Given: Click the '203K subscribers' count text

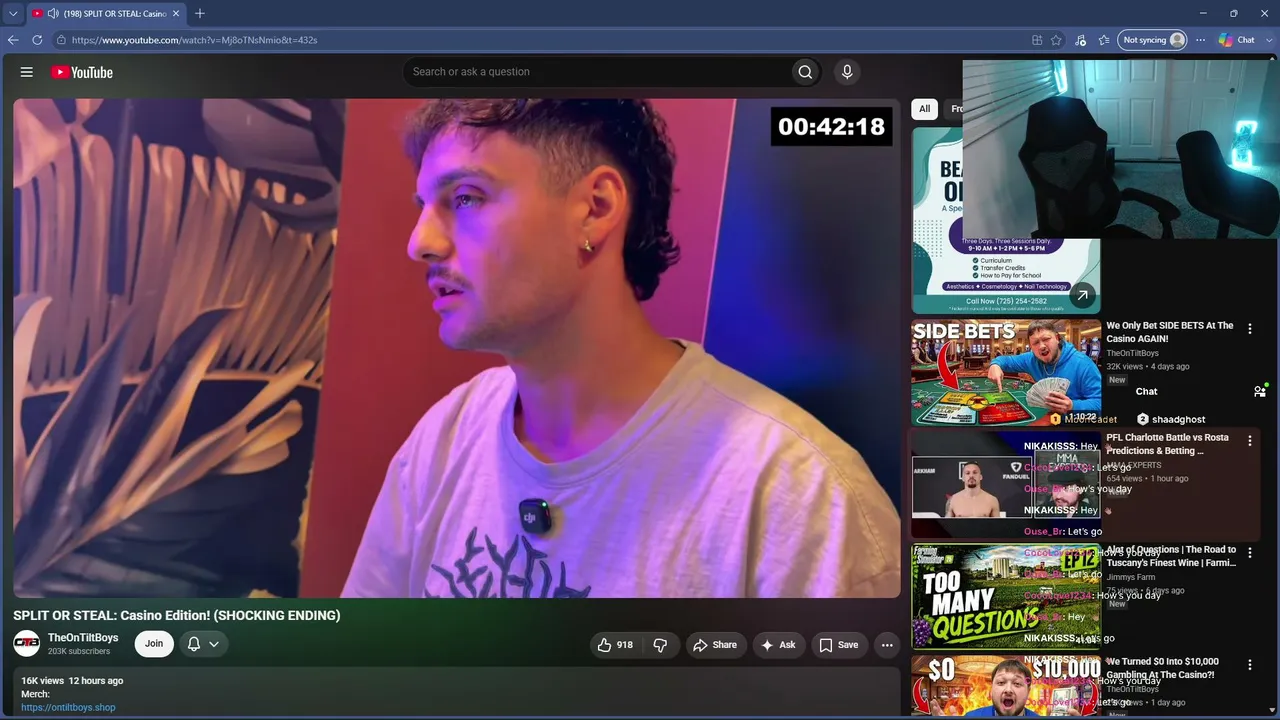Looking at the screenshot, I should click(x=79, y=652).
